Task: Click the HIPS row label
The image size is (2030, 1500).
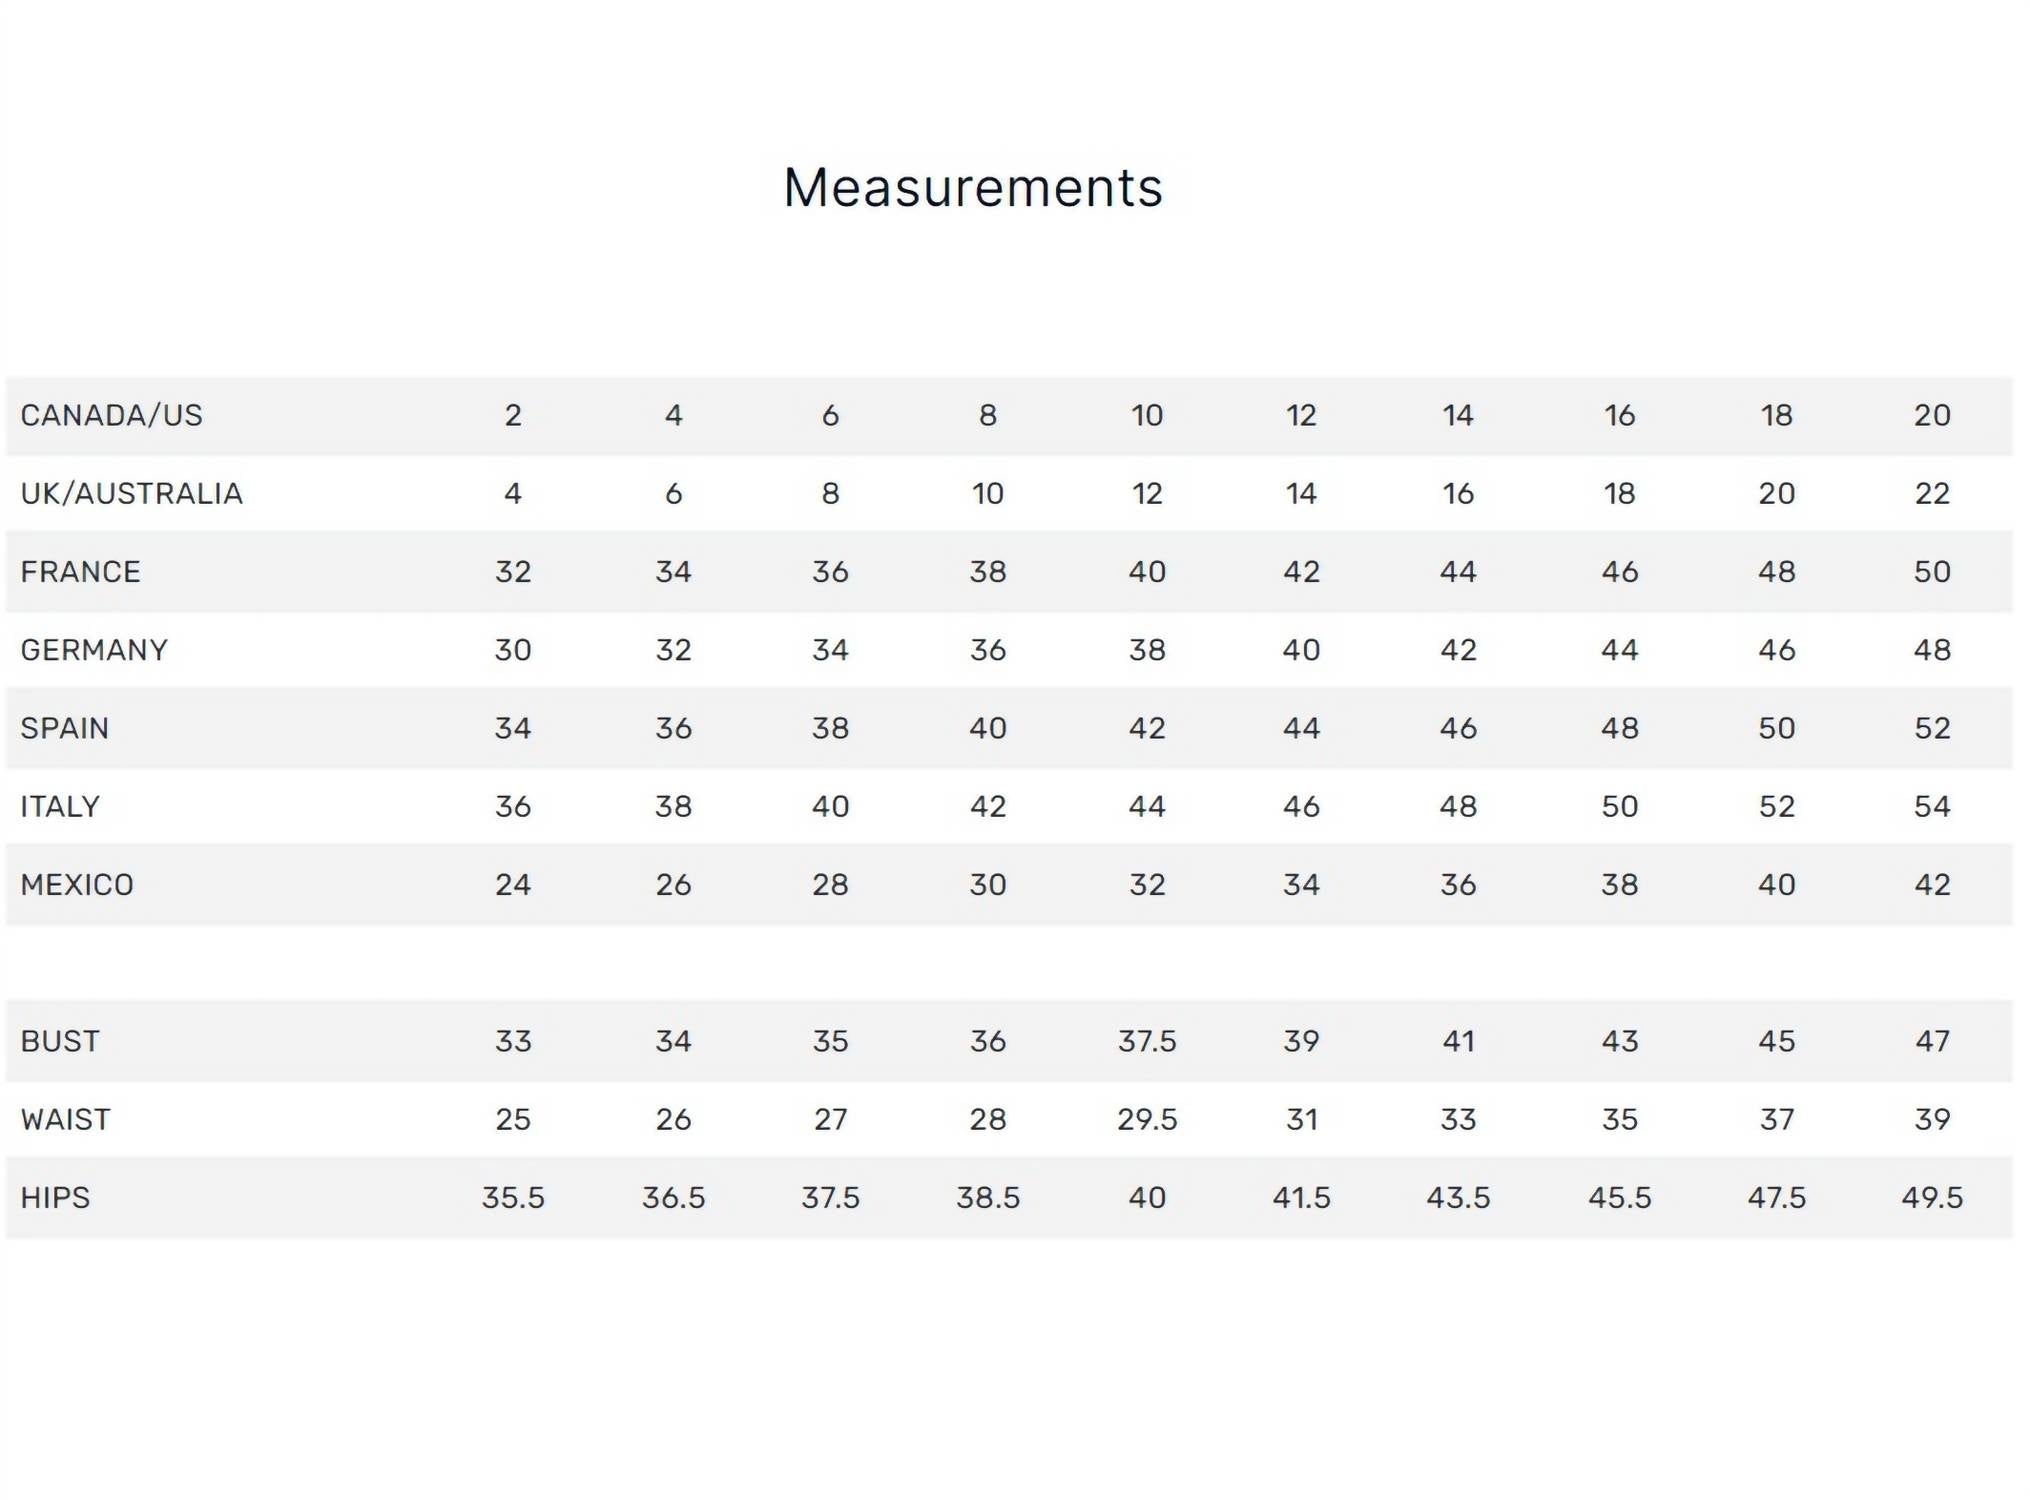Action: coord(55,1197)
